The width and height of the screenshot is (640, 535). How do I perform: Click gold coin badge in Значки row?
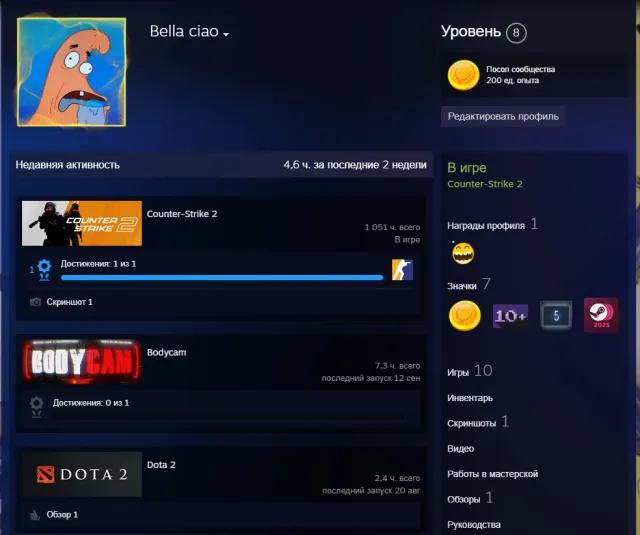click(x=464, y=315)
